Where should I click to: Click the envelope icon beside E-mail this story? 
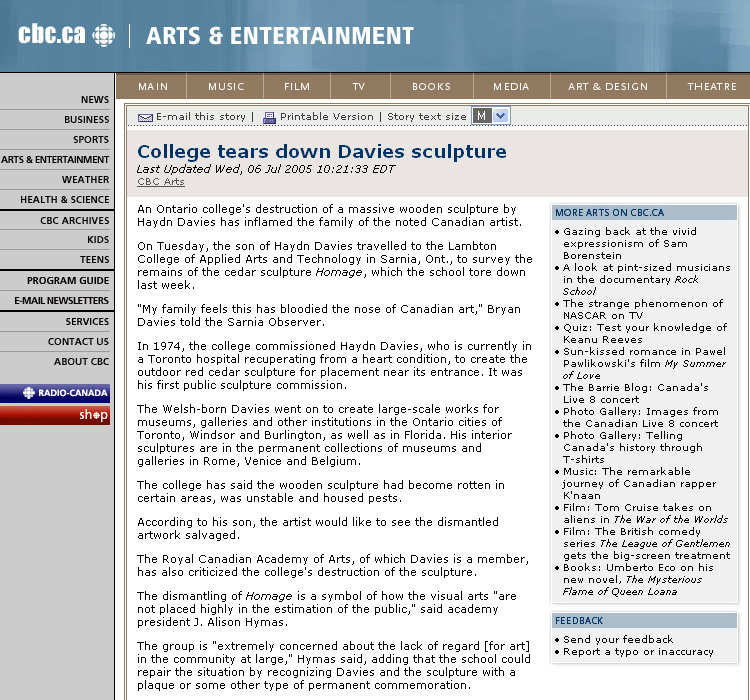(145, 117)
